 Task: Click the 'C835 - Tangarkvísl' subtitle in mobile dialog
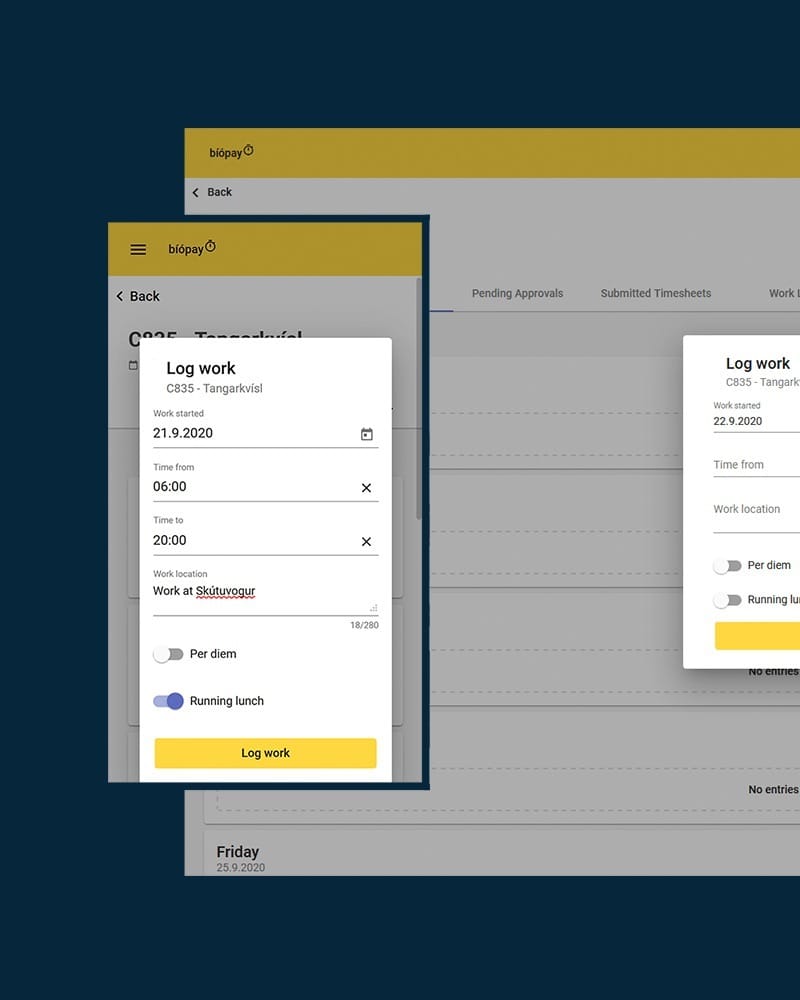pyautogui.click(x=214, y=388)
